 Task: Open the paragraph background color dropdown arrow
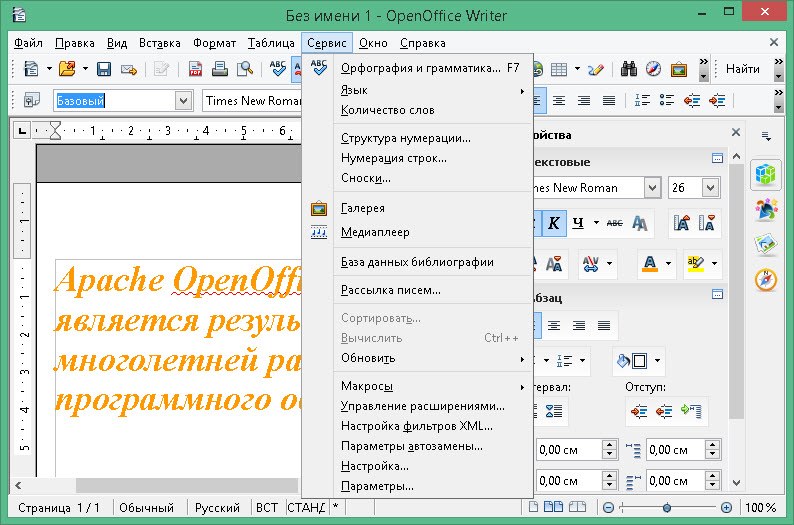tap(657, 360)
